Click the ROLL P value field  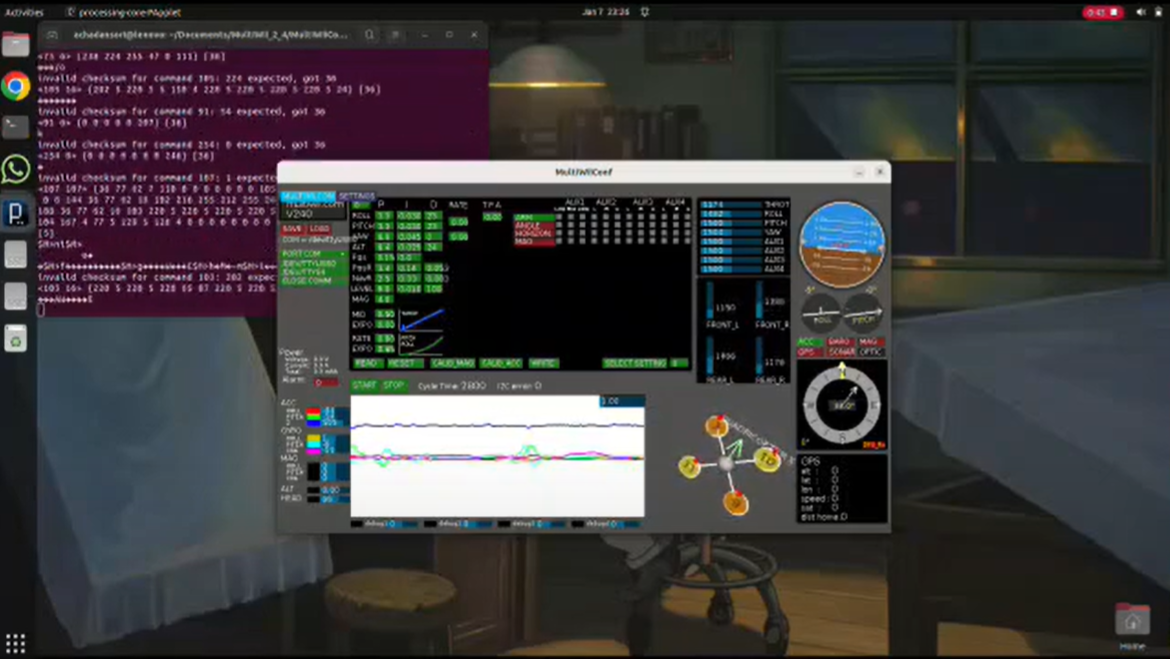pos(384,216)
